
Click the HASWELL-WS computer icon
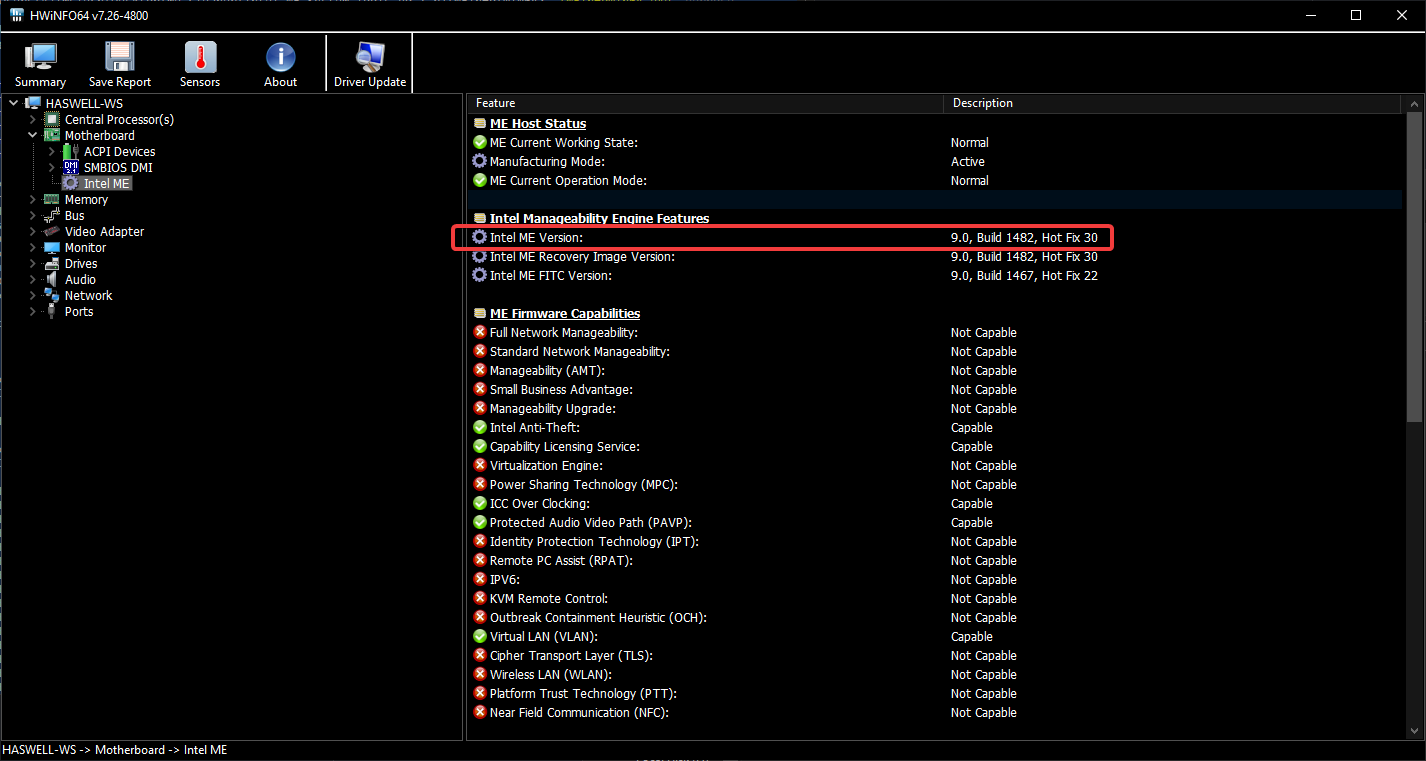click(x=33, y=103)
